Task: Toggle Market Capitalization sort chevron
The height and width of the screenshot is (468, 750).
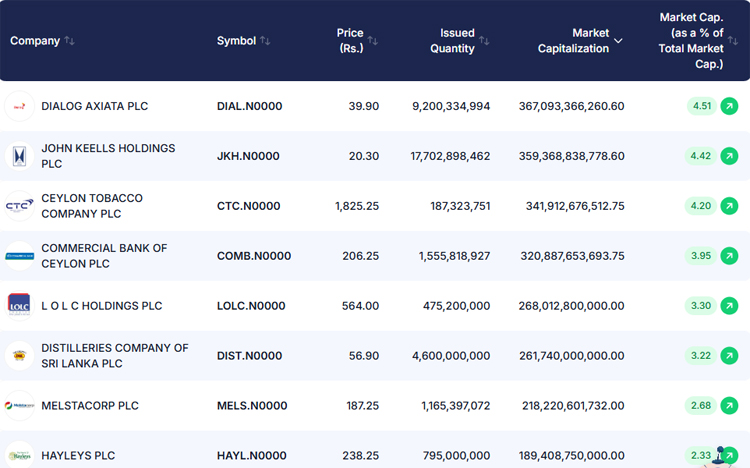Action: (x=618, y=41)
